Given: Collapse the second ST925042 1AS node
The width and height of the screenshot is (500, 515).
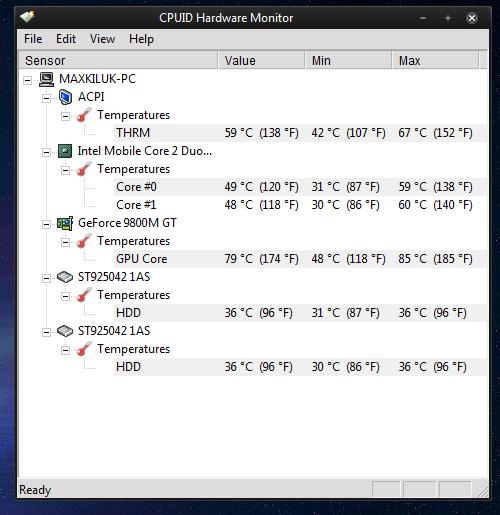Looking at the screenshot, I should (46, 332).
